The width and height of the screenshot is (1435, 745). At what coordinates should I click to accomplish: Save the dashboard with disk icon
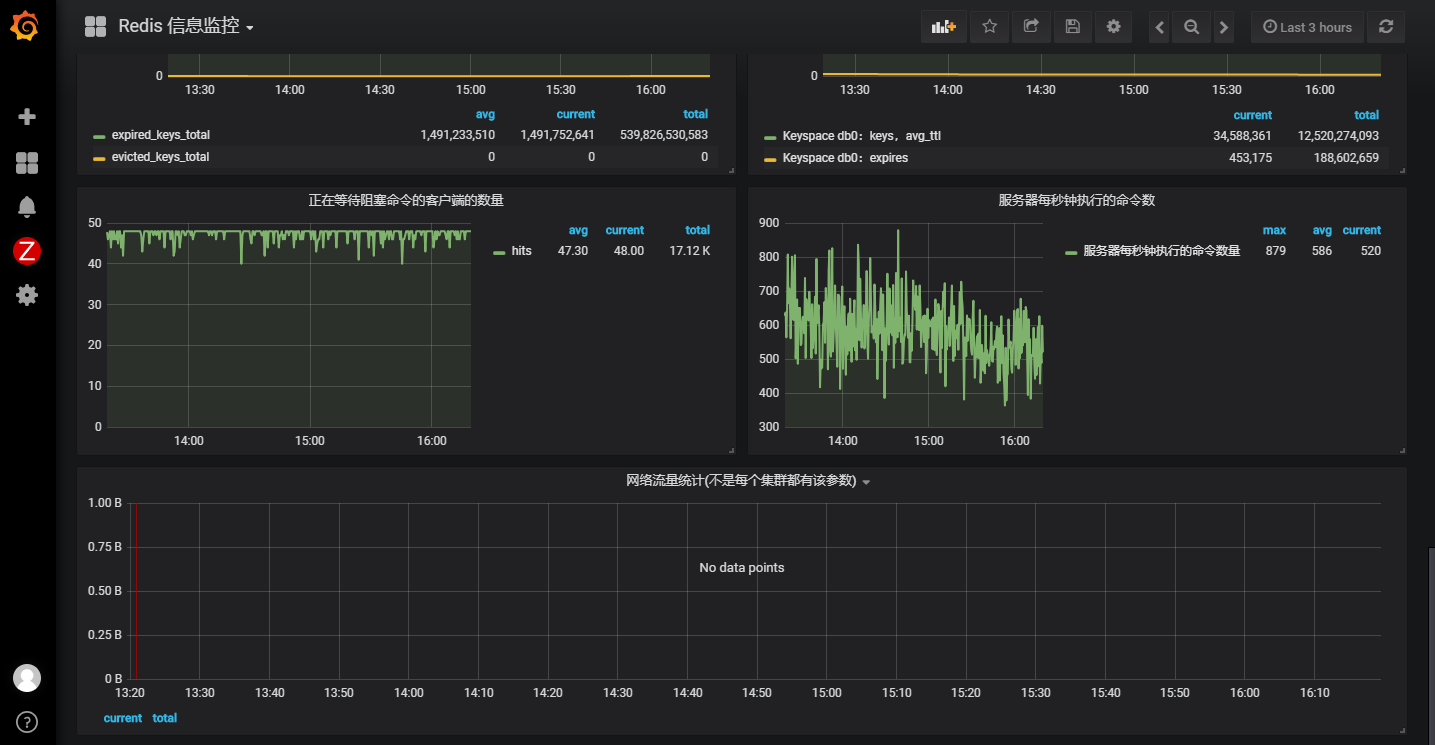pos(1072,27)
